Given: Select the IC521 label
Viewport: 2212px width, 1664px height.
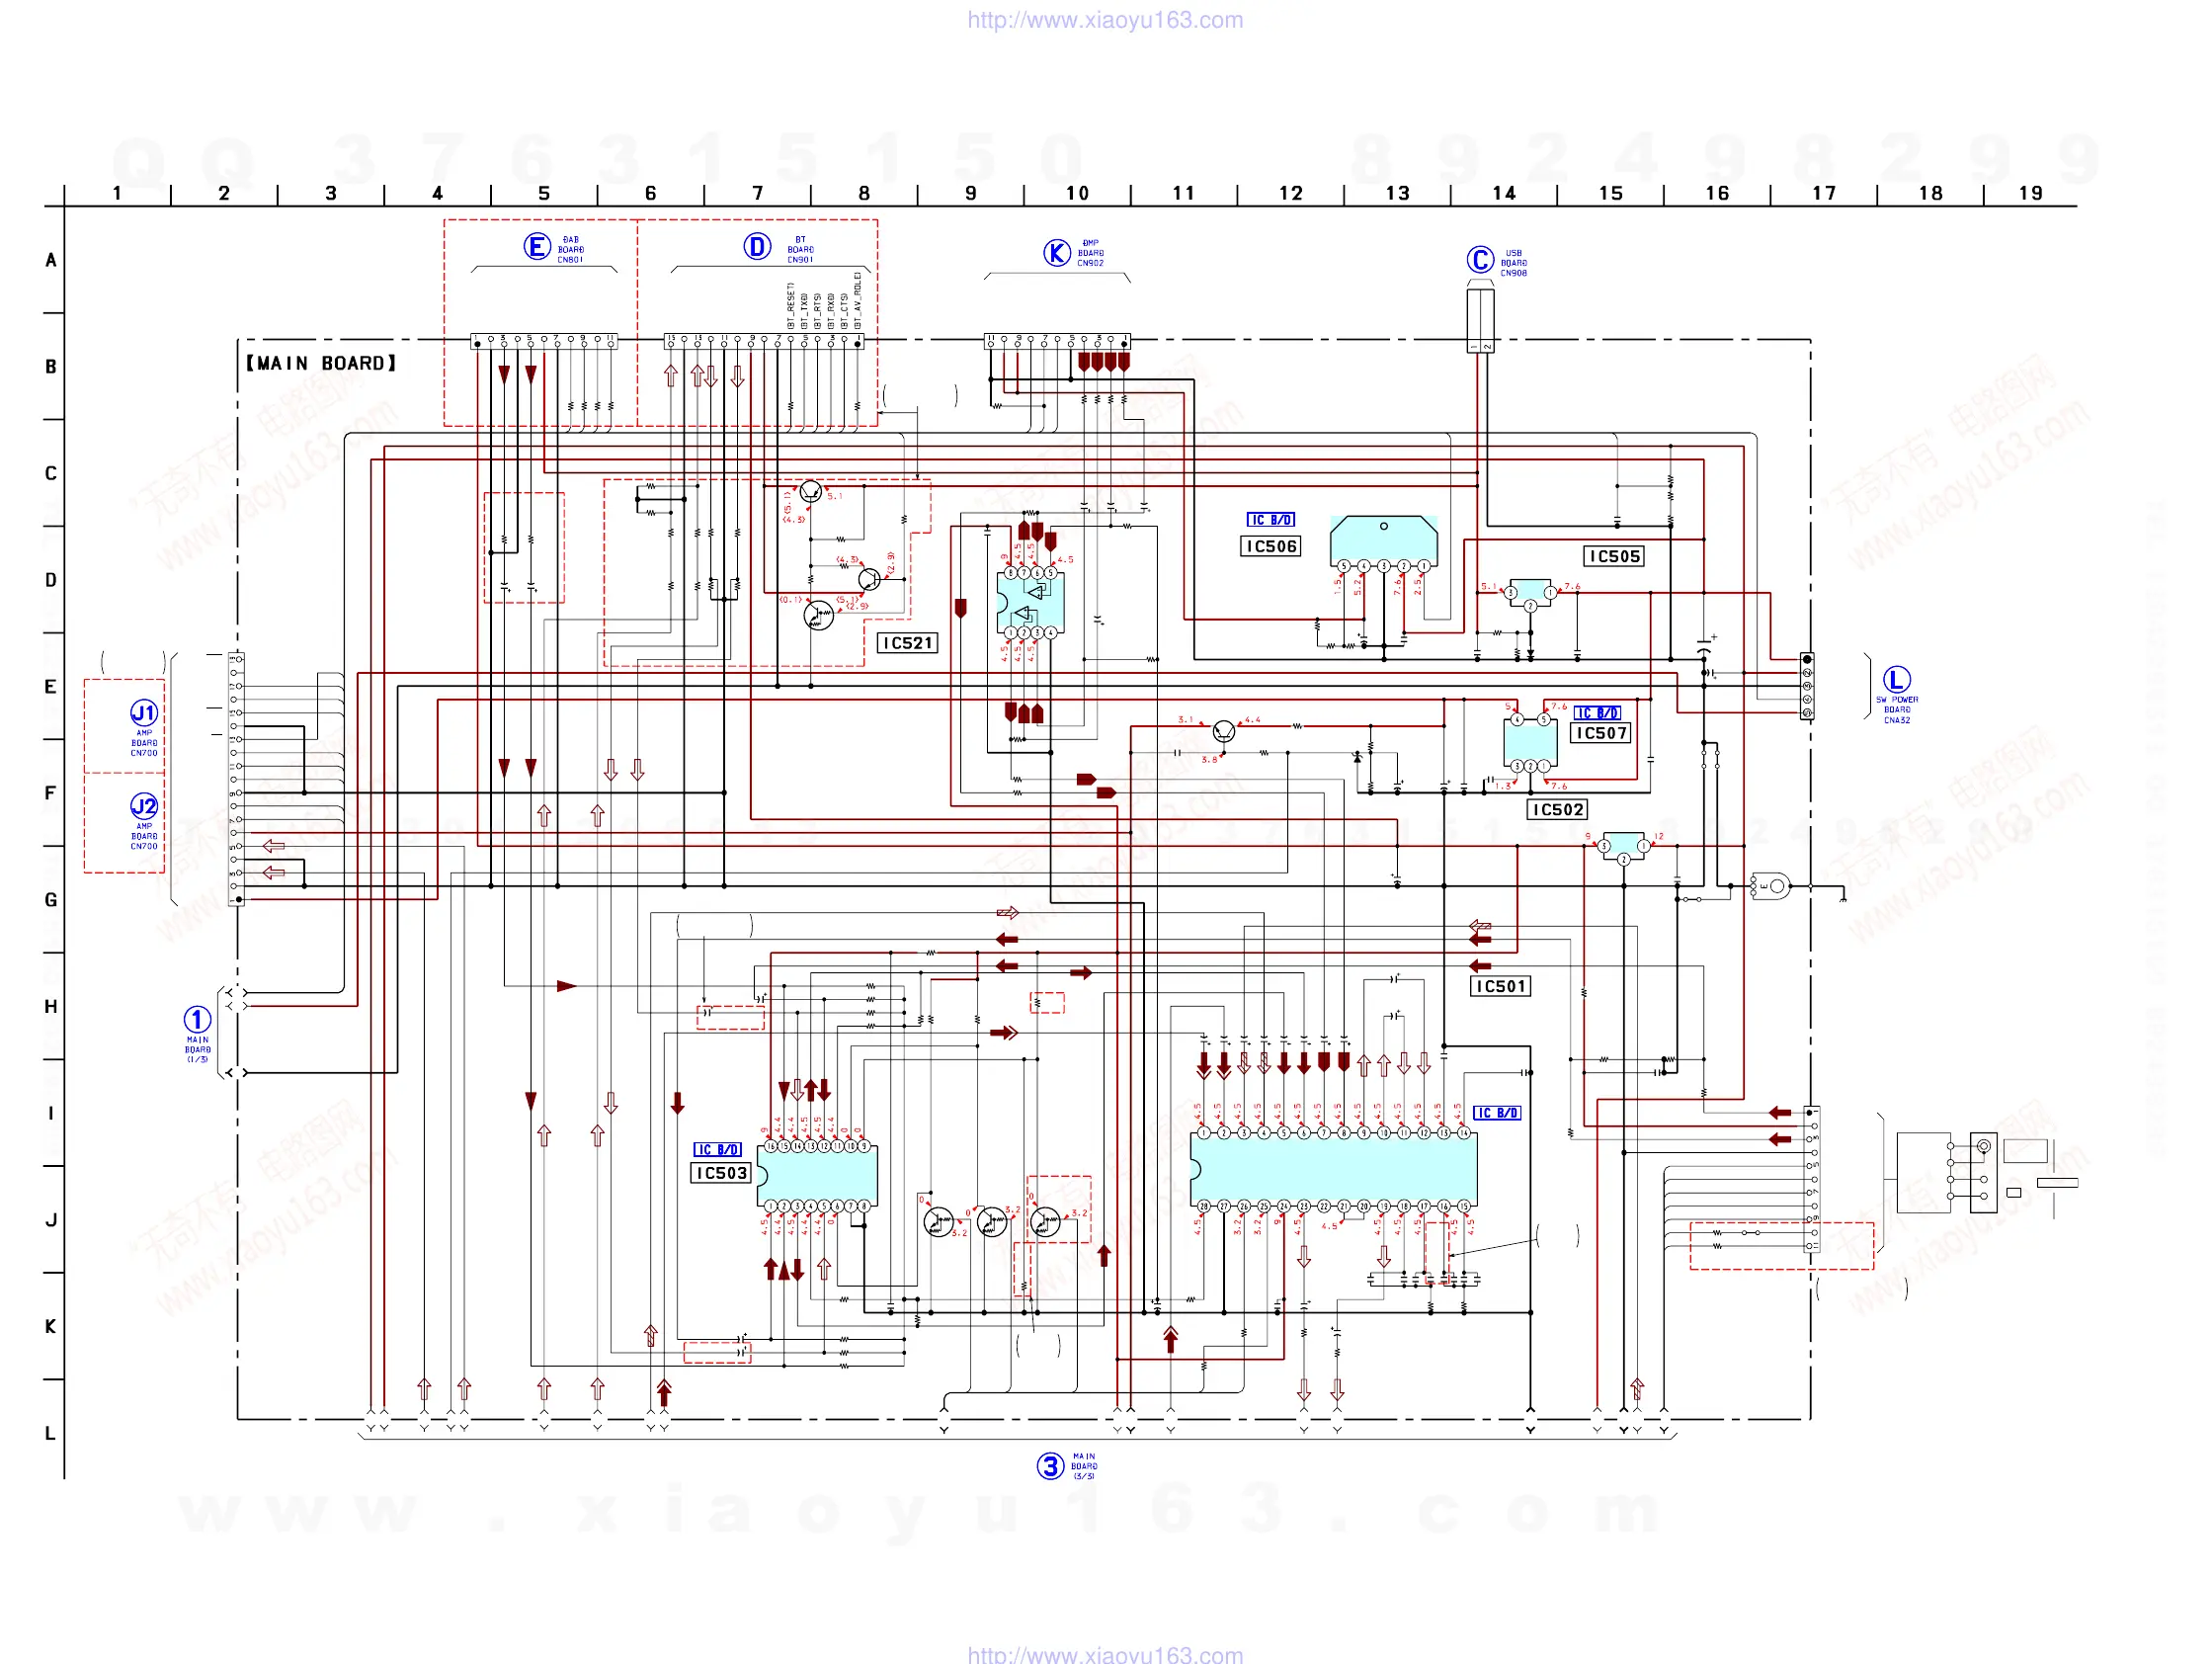Looking at the screenshot, I should click(x=908, y=643).
